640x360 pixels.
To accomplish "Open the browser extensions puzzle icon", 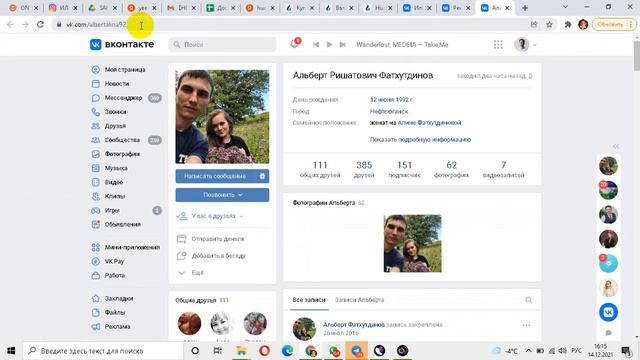I will 568,24.
